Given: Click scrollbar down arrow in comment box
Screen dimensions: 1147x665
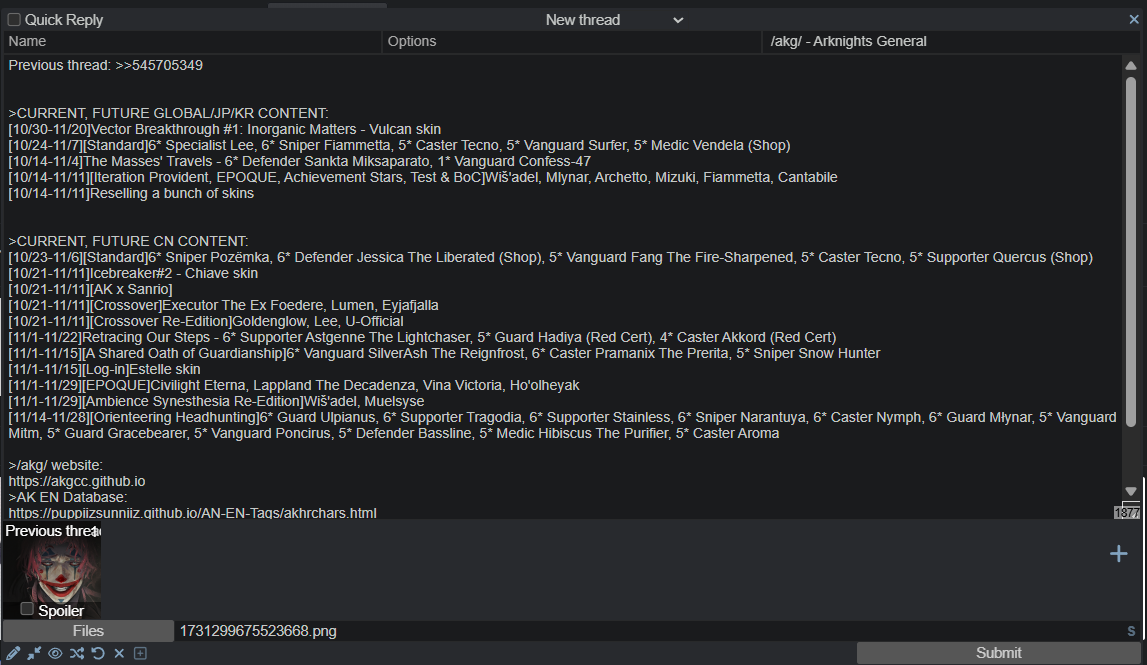Looking at the screenshot, I should click(1131, 492).
